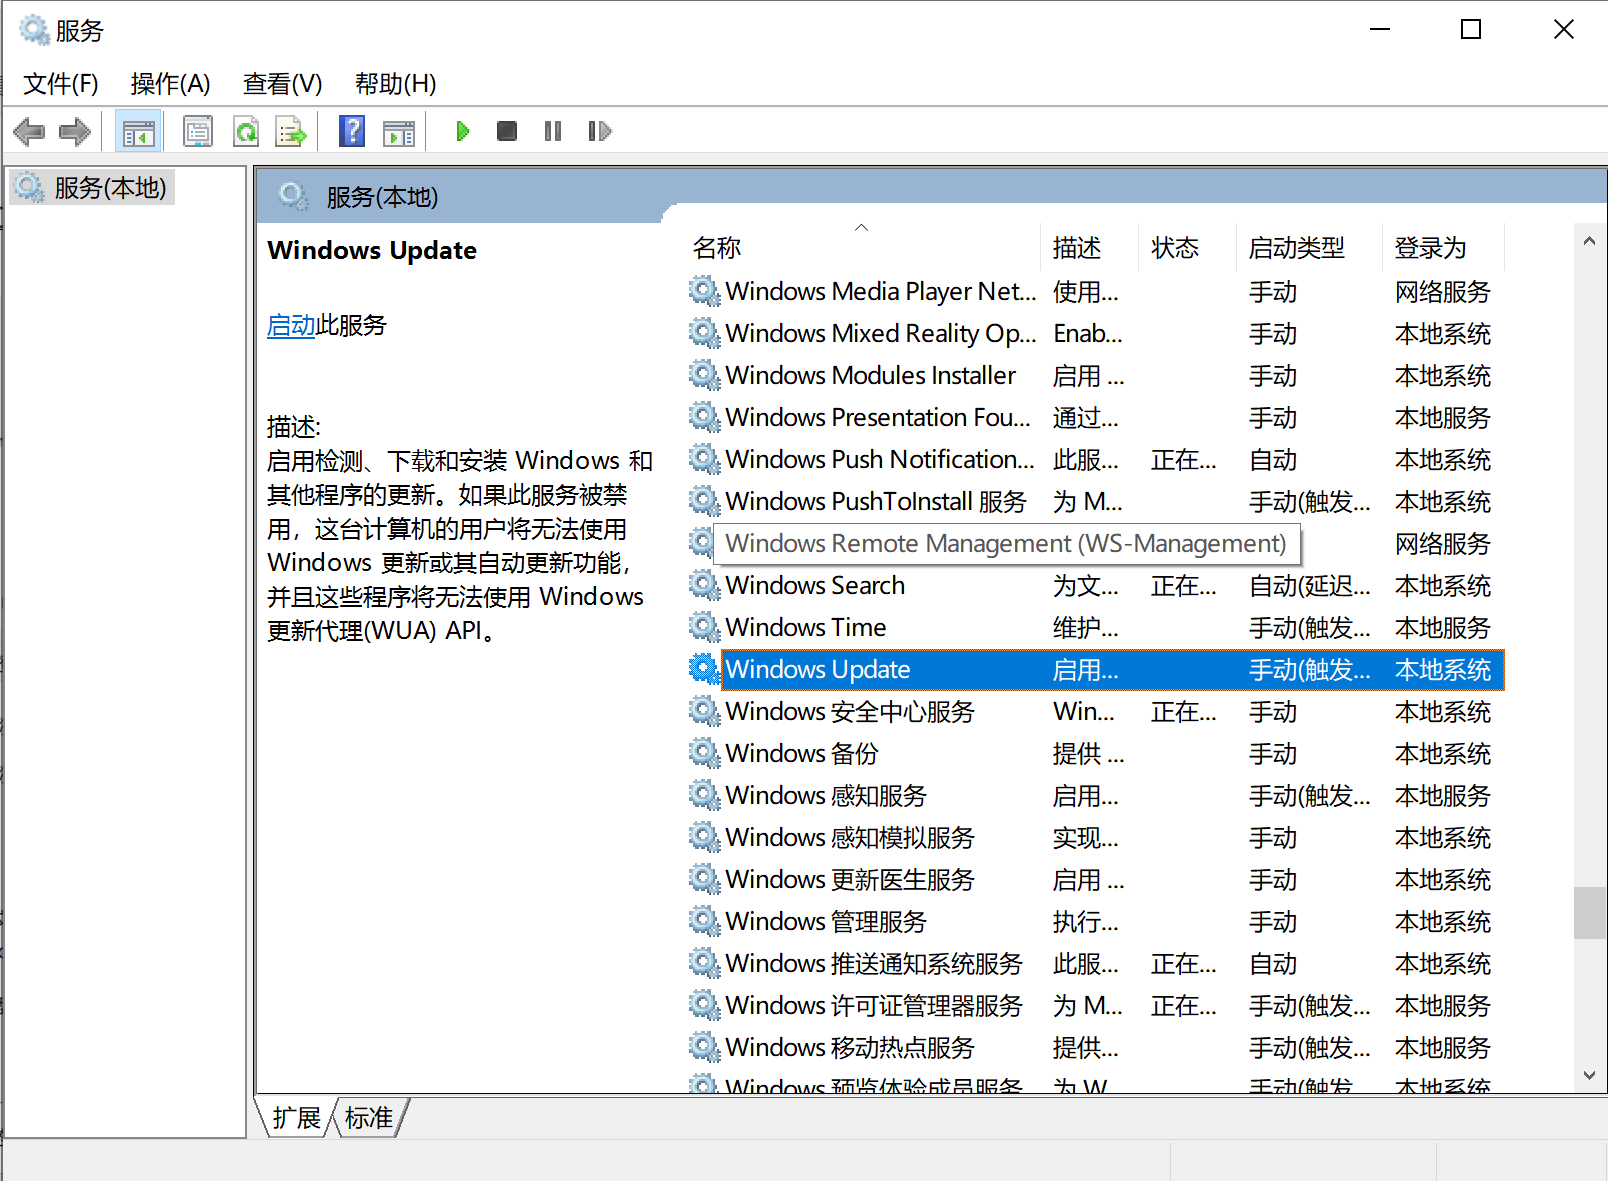Screen dimensions: 1608x1181
Task: Switch to the 扩展 tab
Action: click(x=296, y=1118)
